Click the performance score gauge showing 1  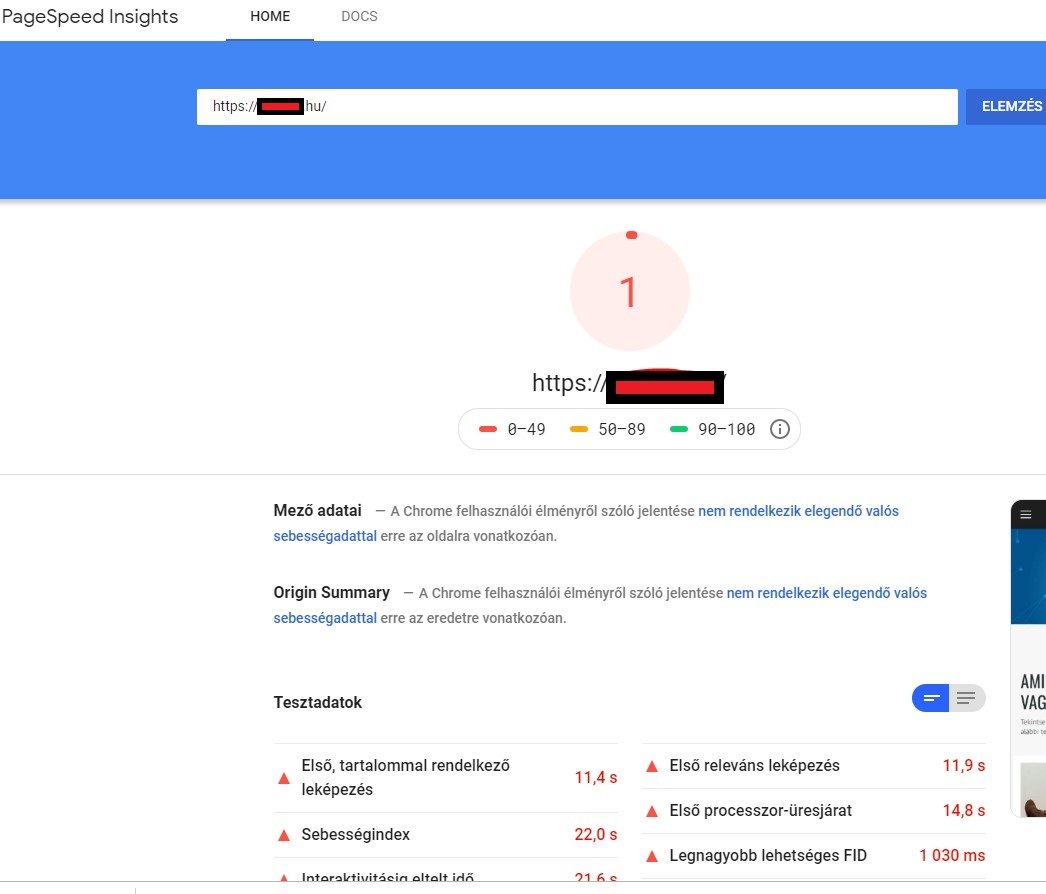pos(629,292)
